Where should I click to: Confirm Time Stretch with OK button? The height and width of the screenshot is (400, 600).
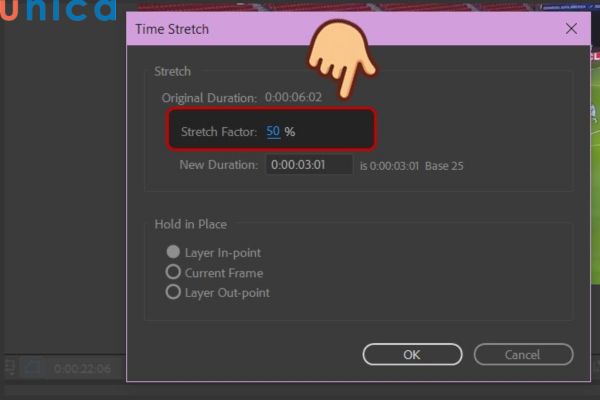pos(412,354)
